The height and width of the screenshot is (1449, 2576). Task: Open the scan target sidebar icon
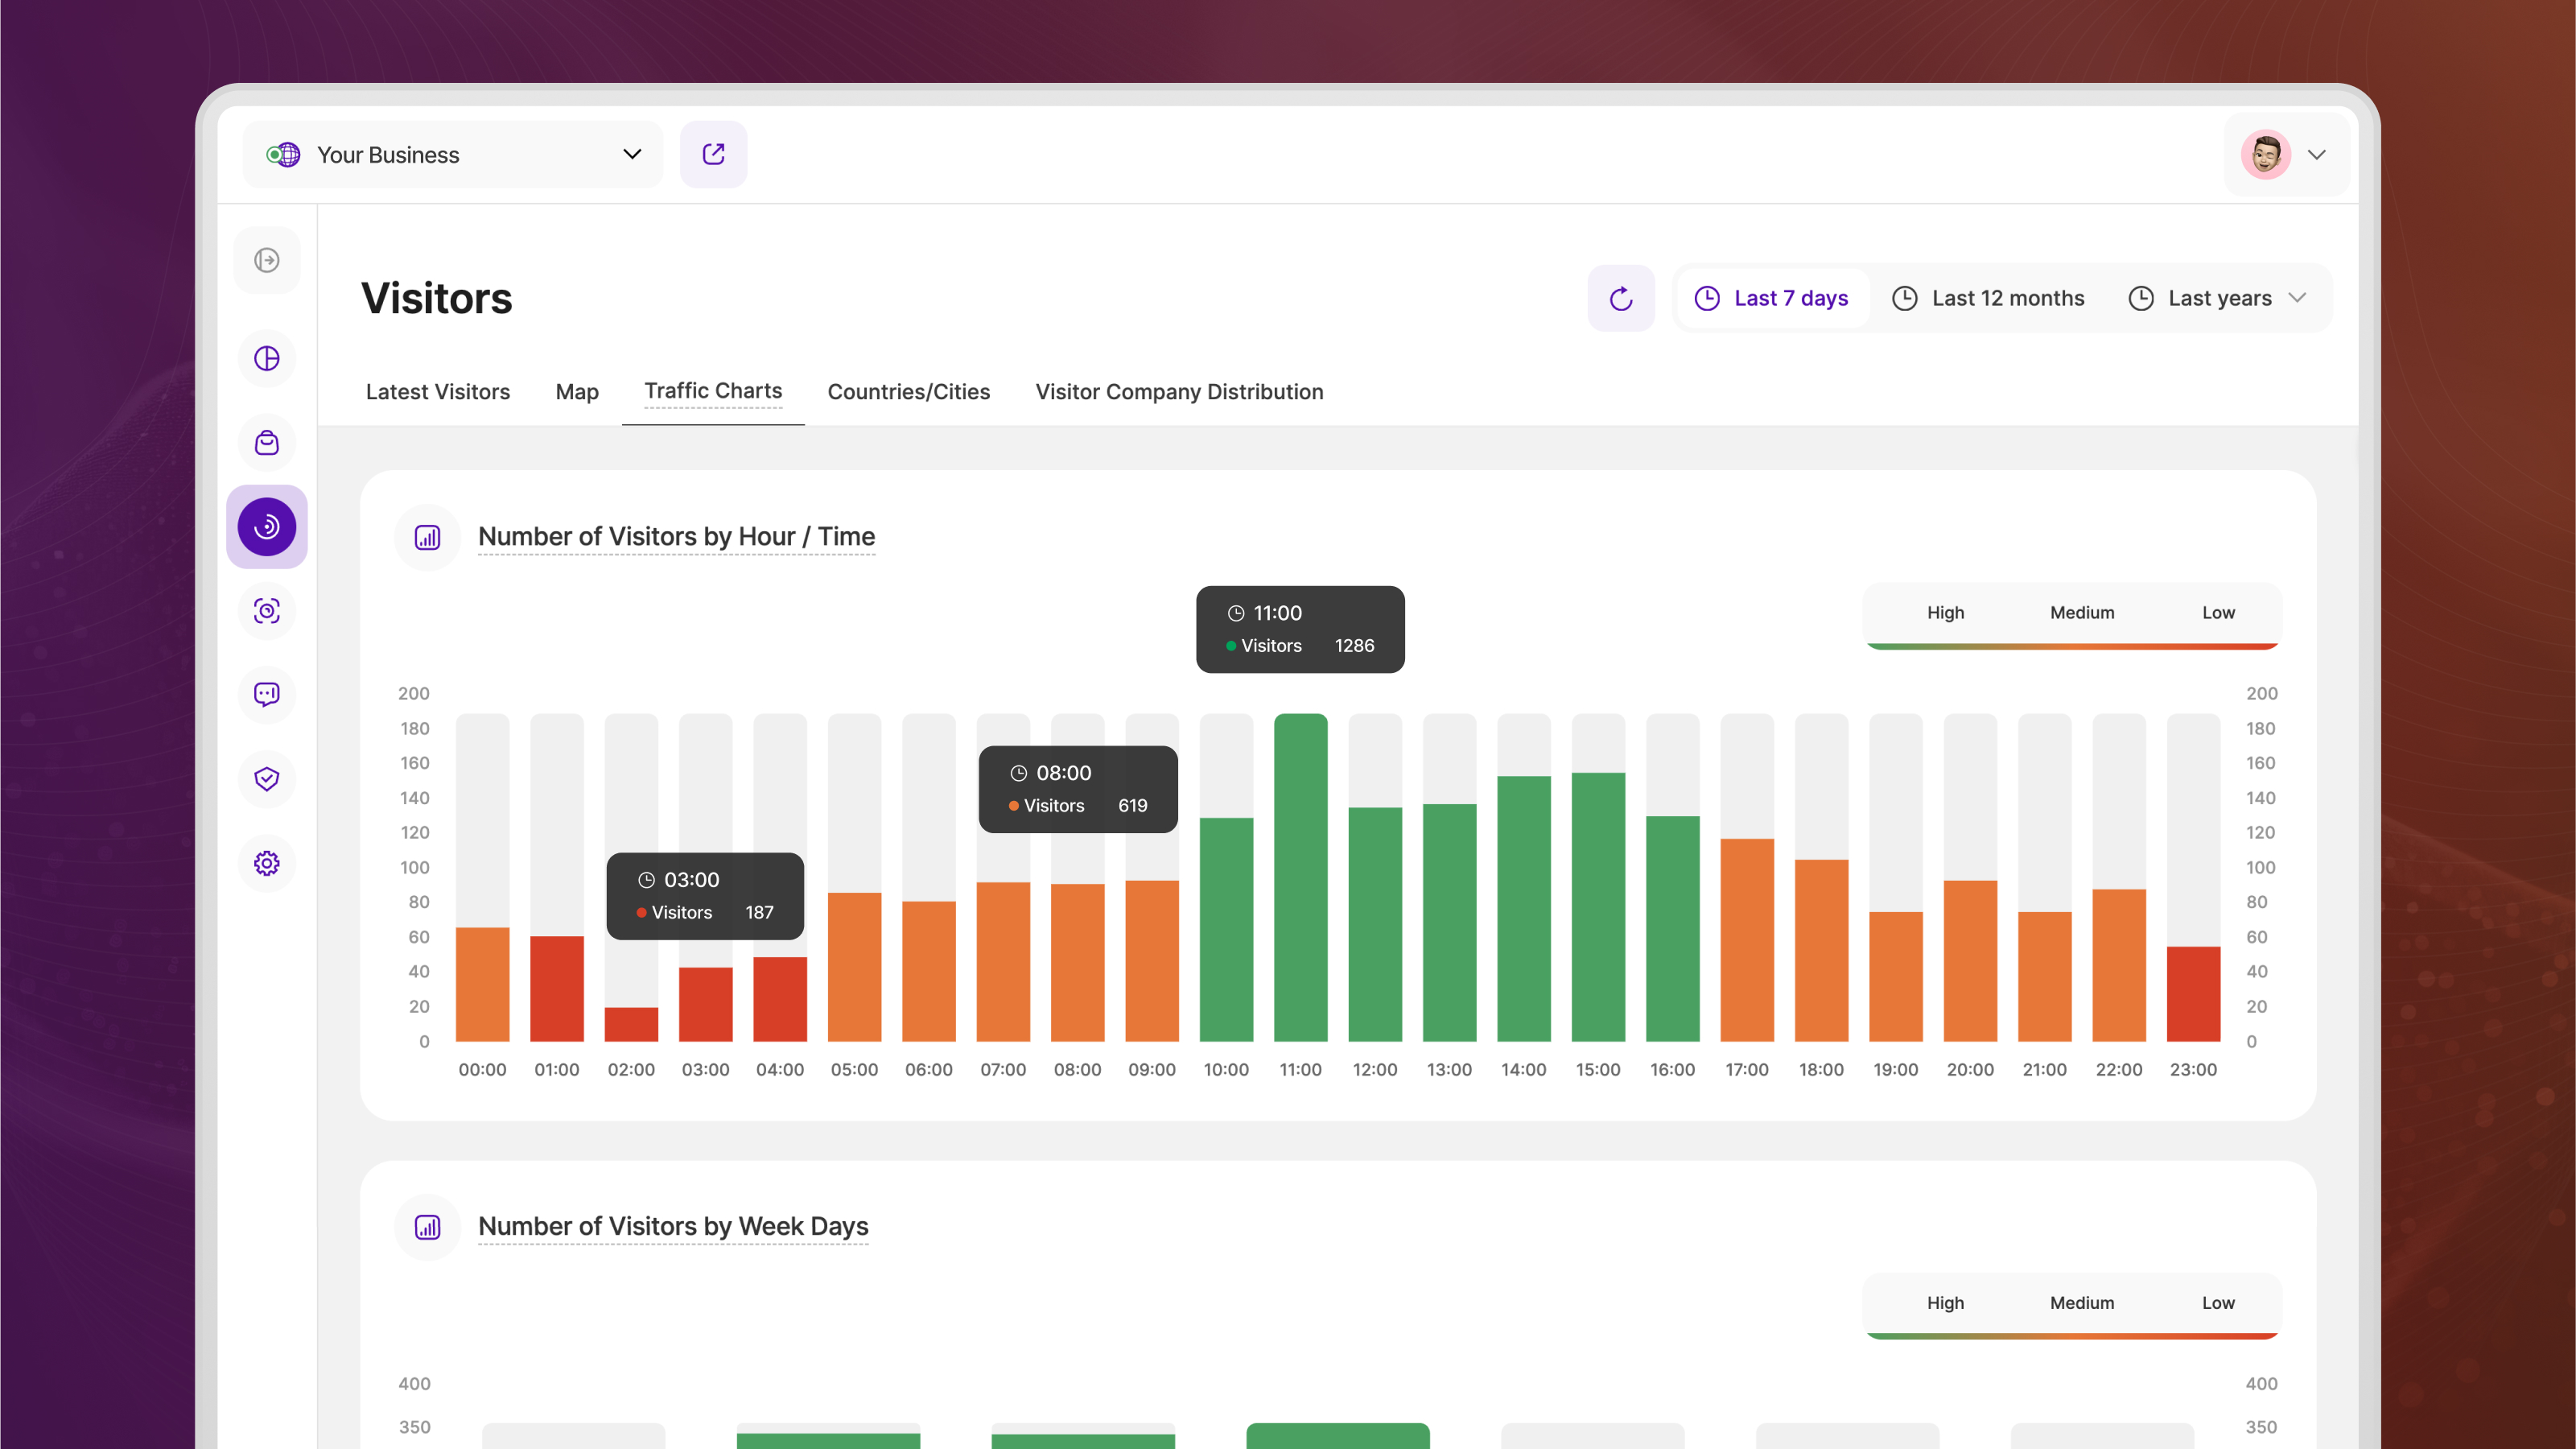click(x=267, y=611)
